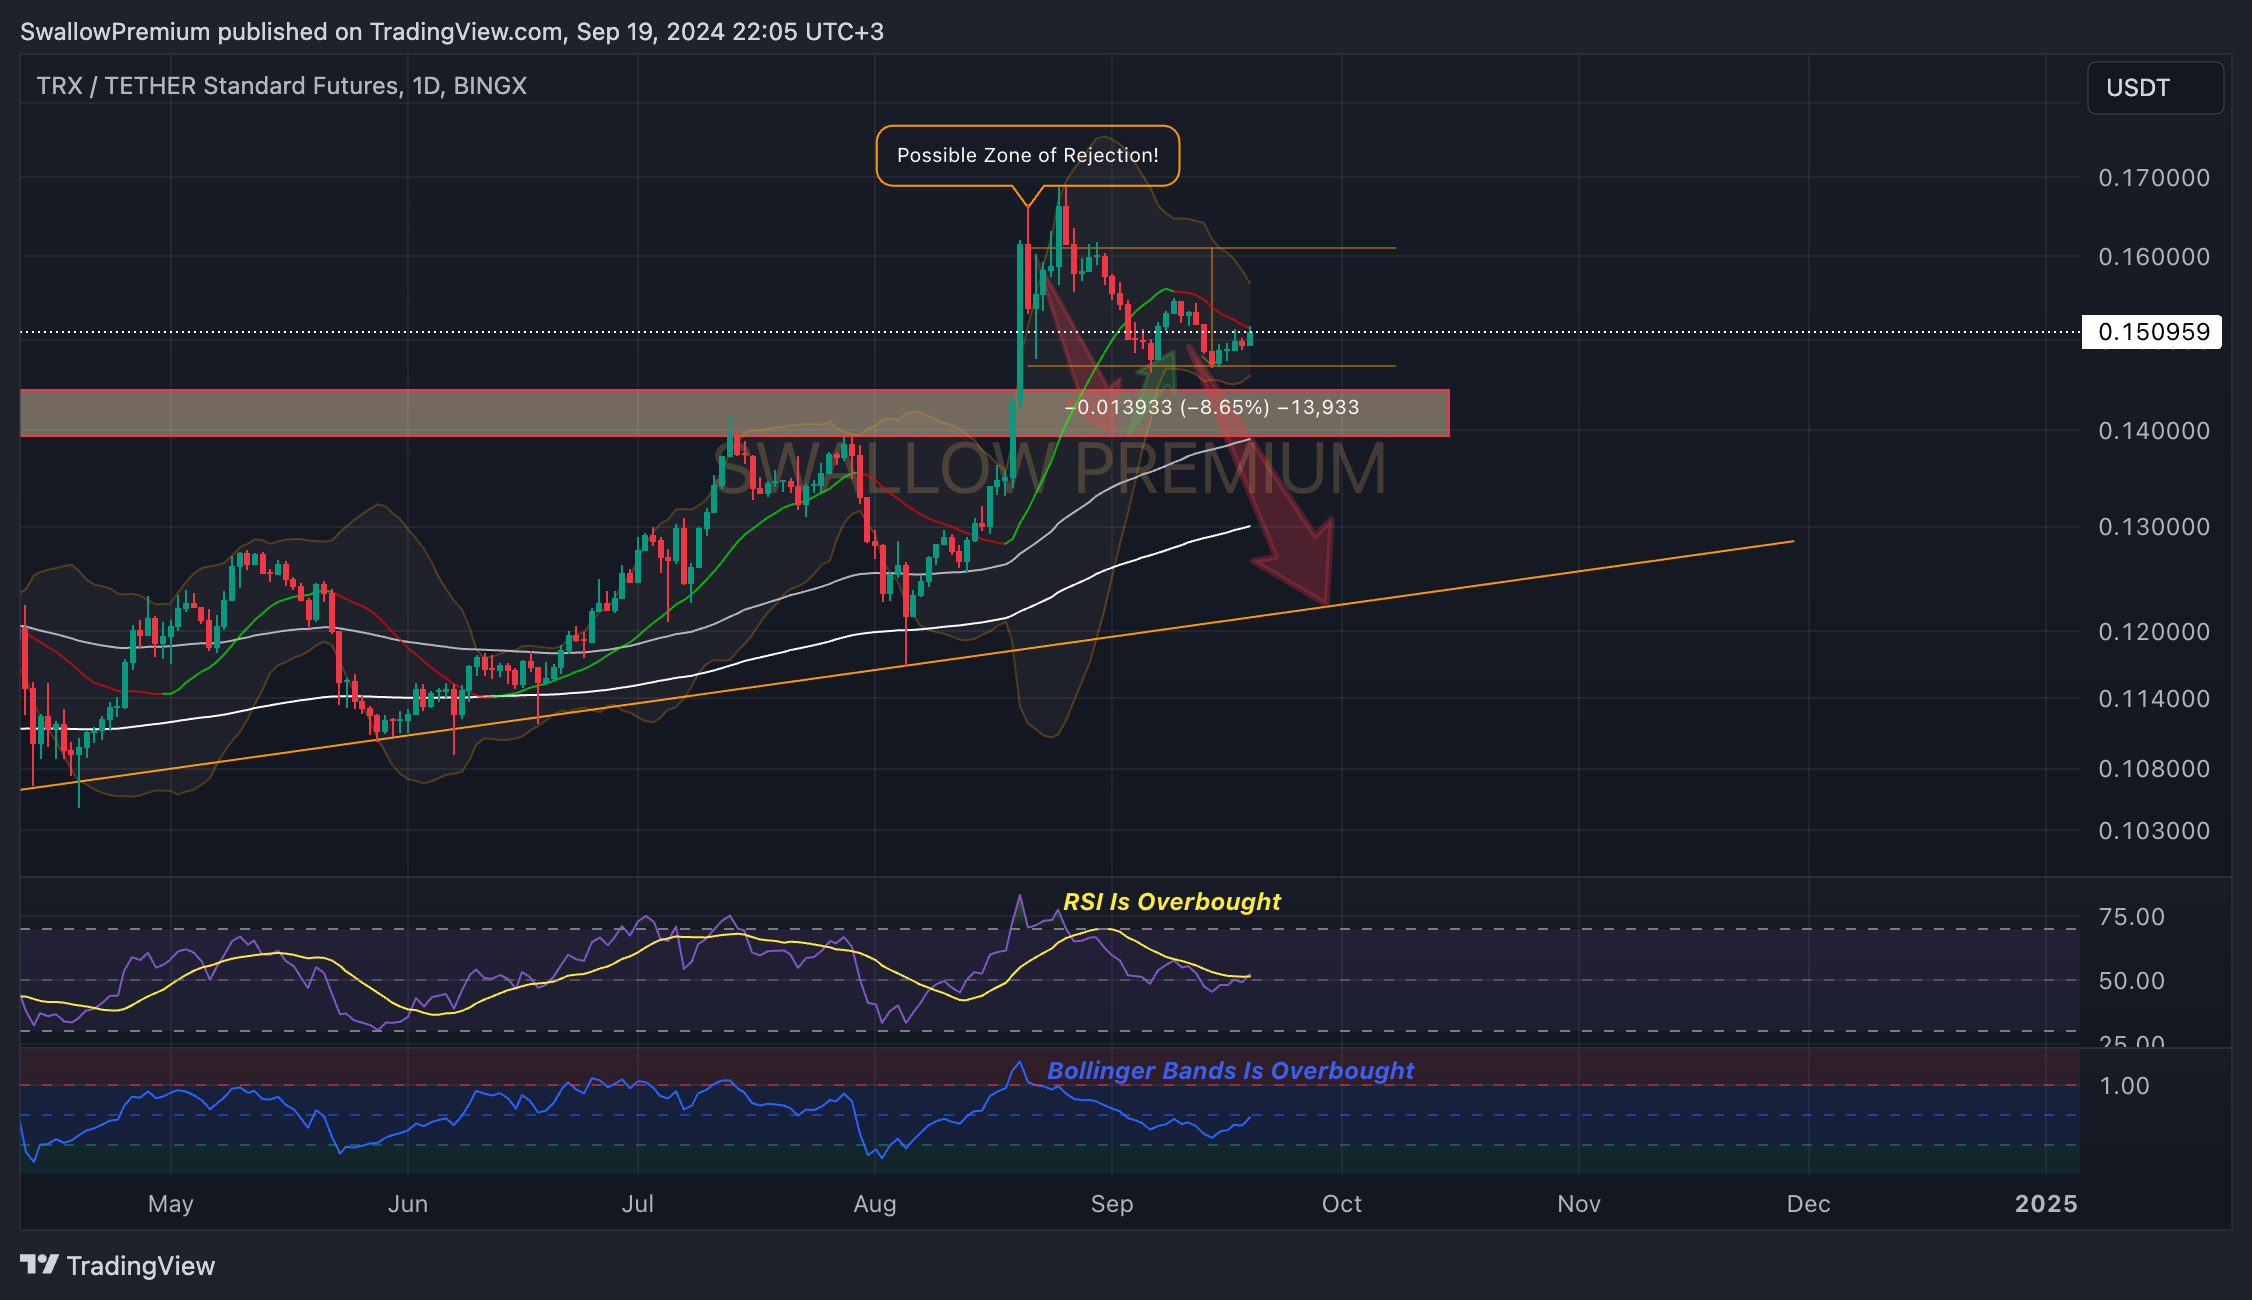Click the May label on the time axis
The image size is (2252, 1300).
tap(171, 1204)
